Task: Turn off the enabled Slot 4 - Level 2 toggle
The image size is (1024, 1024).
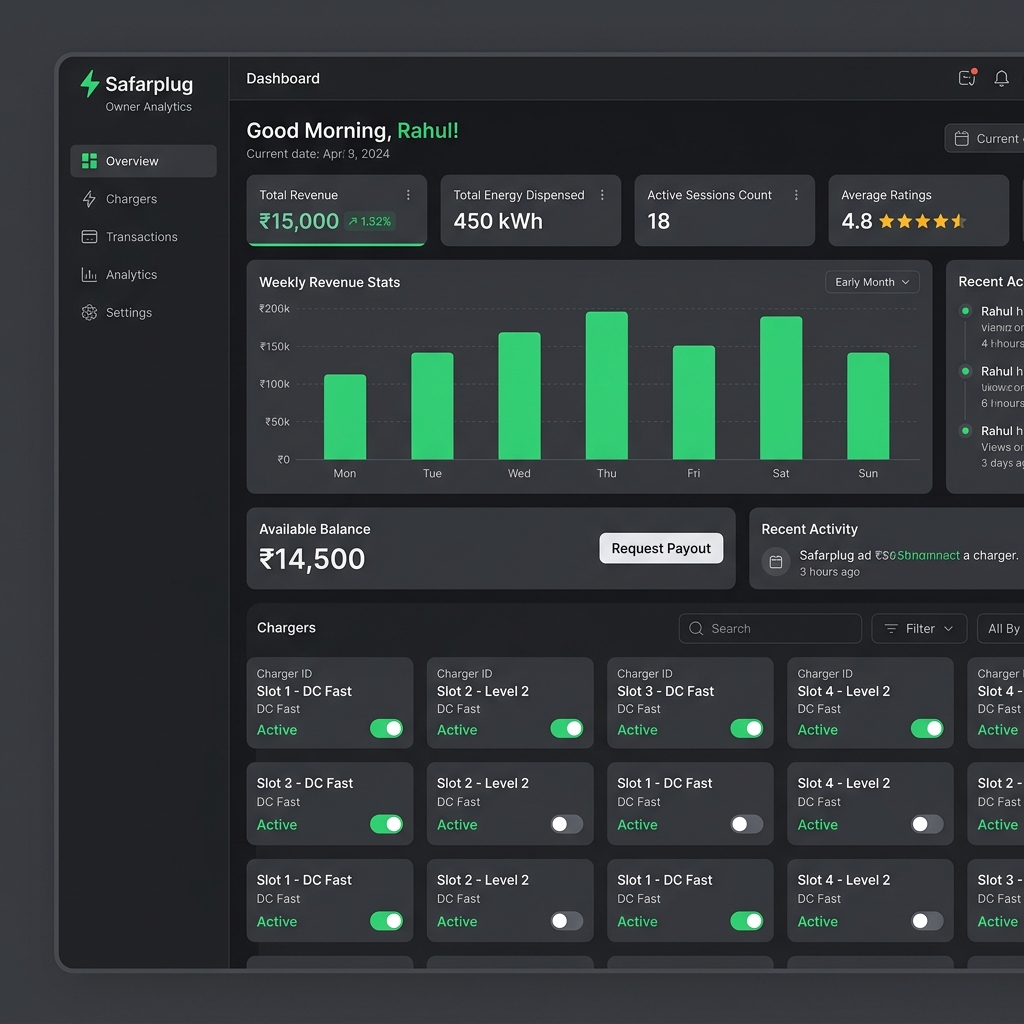Action: tap(927, 728)
